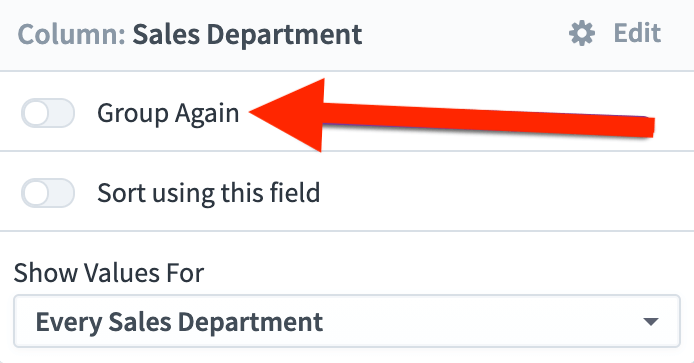Click the gear settings icon
Viewport: 694px width, 363px height.
tap(582, 34)
